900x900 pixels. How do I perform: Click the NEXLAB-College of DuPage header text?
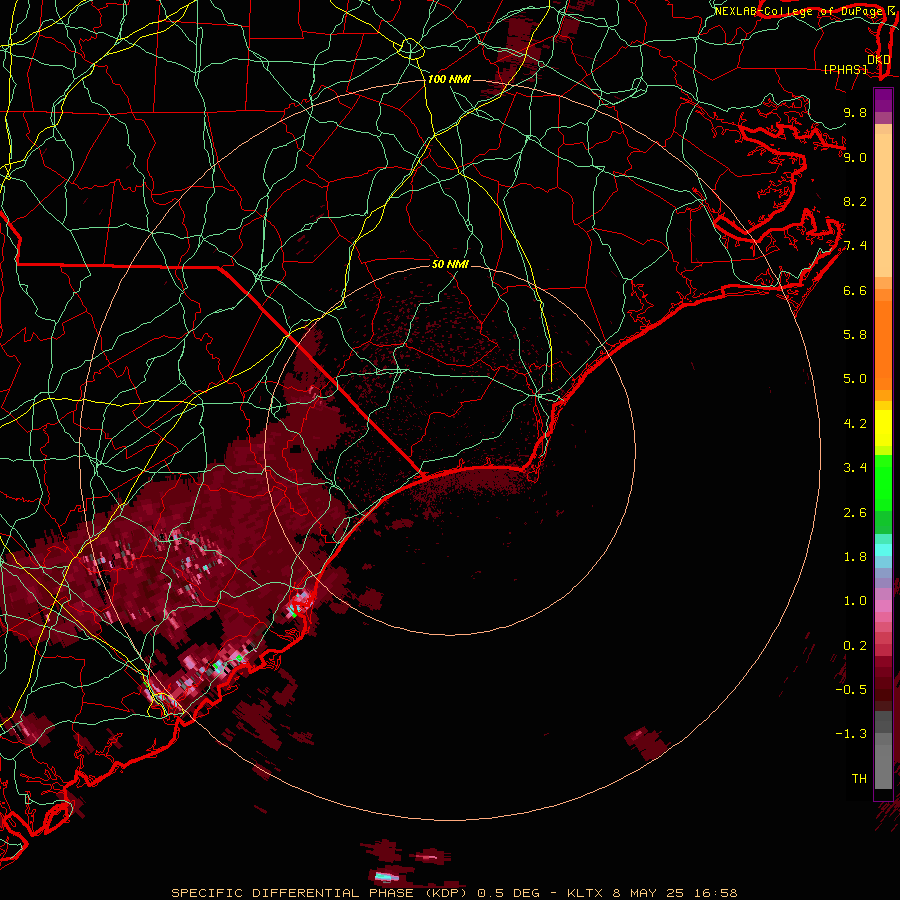800,11
